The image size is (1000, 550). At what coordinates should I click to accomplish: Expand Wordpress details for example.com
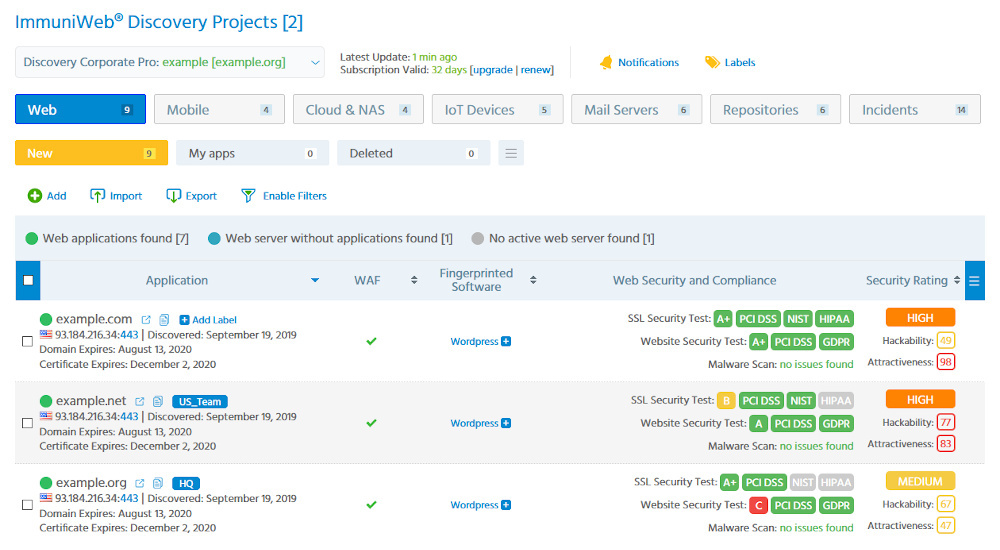tap(506, 341)
